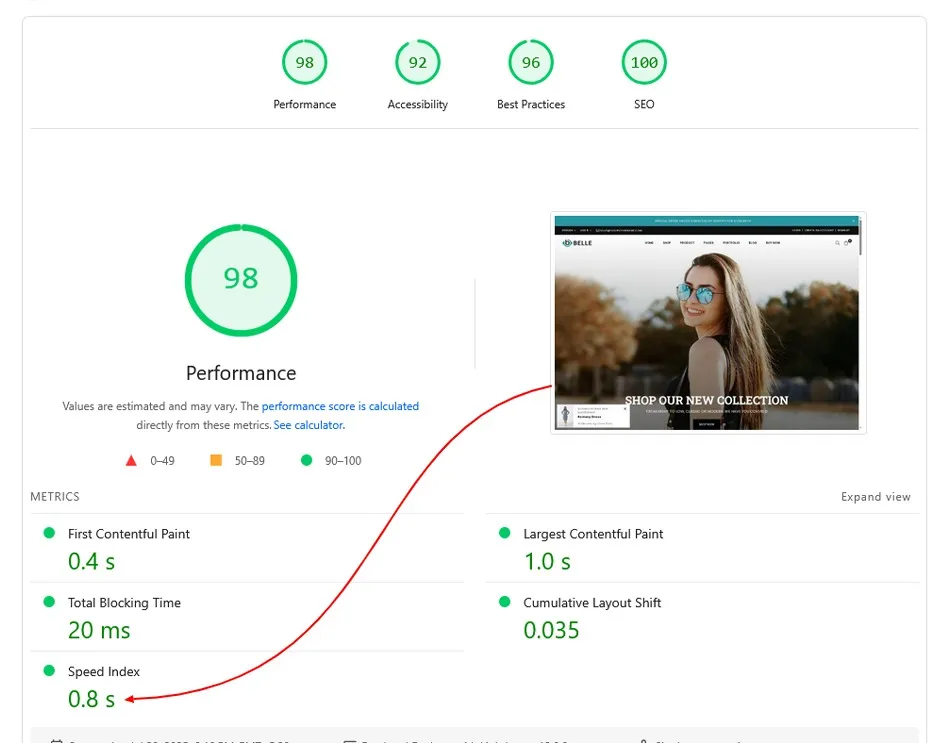
Task: Expand the First Contentful Paint metric
Action: pos(128,534)
